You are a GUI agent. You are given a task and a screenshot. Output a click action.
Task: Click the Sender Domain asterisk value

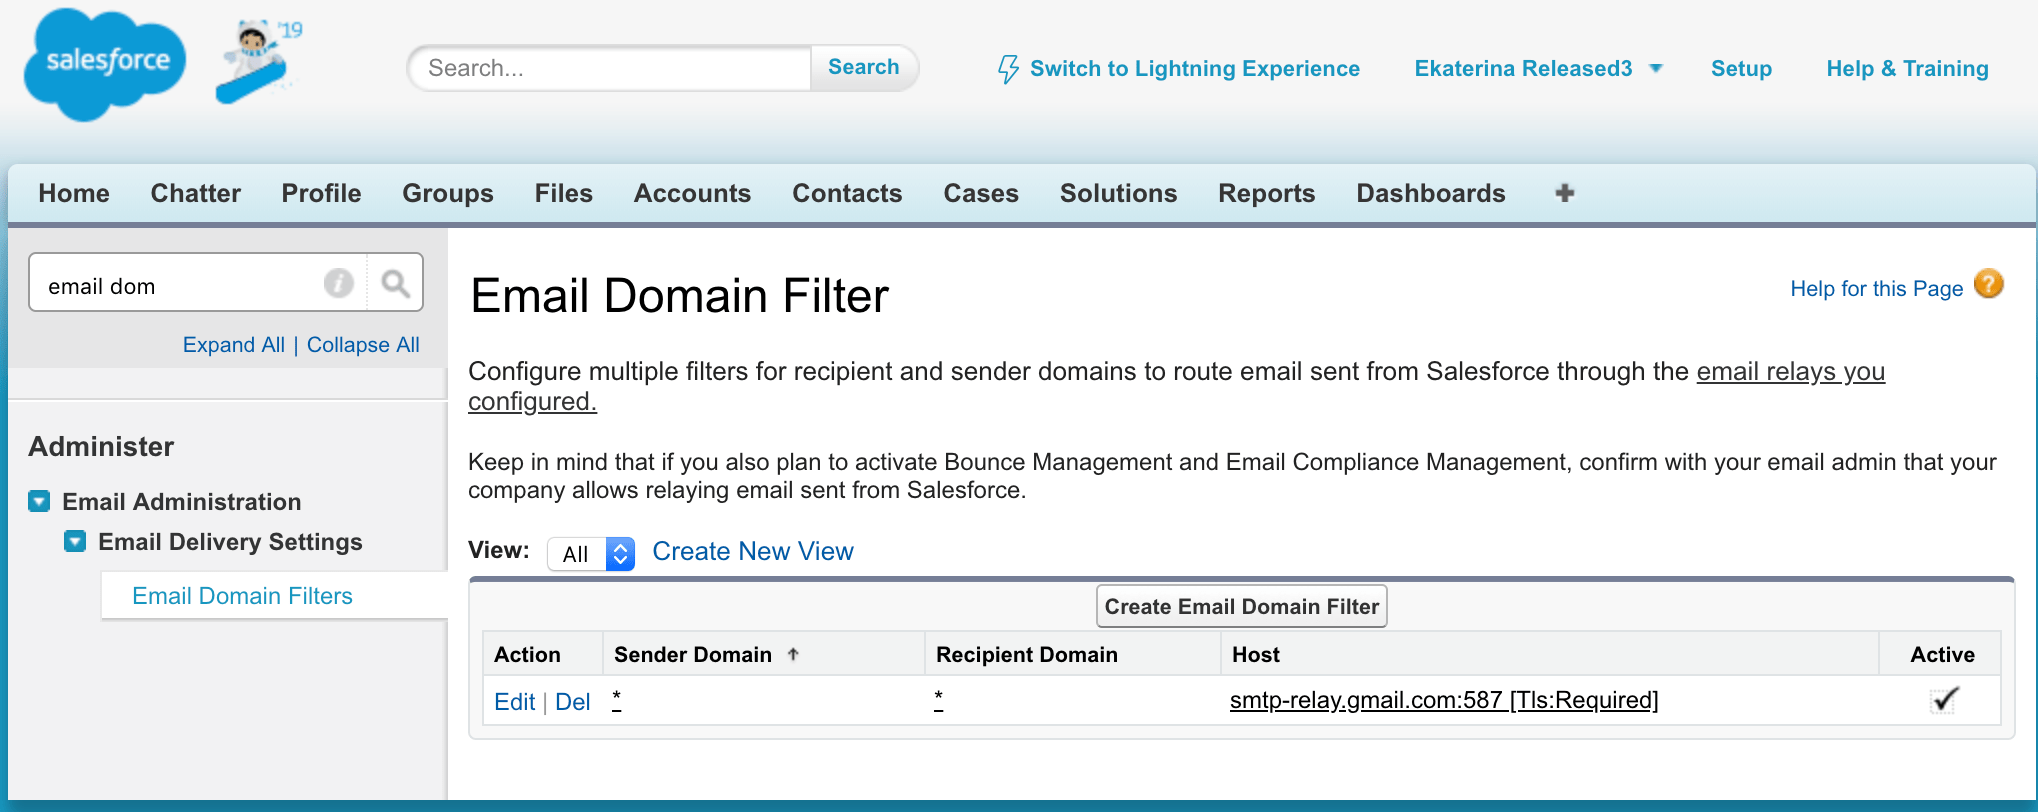click(x=617, y=699)
